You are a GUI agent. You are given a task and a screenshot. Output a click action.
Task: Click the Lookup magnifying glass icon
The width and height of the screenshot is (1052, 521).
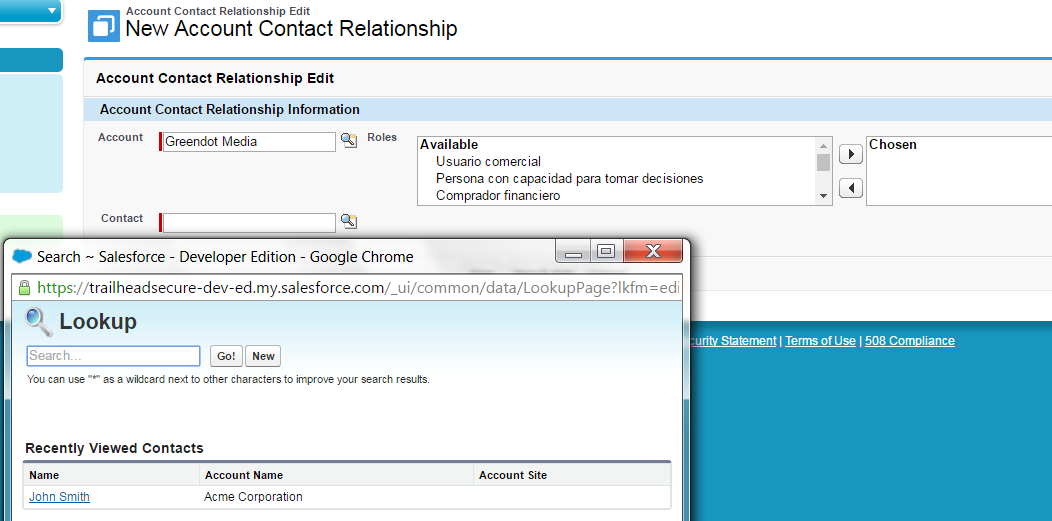coord(39,321)
